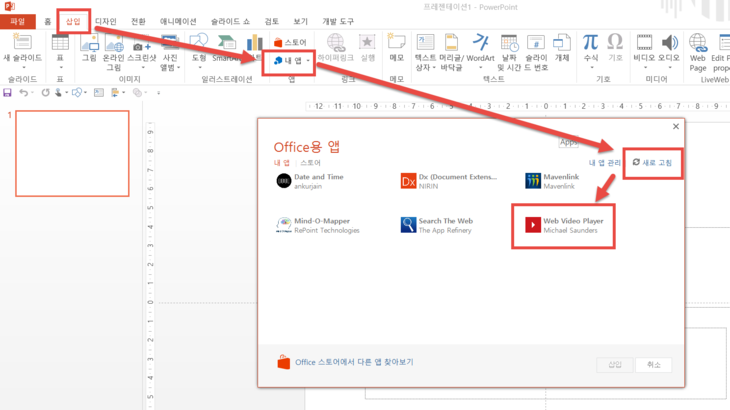Select the Search The Web app

pyautogui.click(x=437, y=225)
